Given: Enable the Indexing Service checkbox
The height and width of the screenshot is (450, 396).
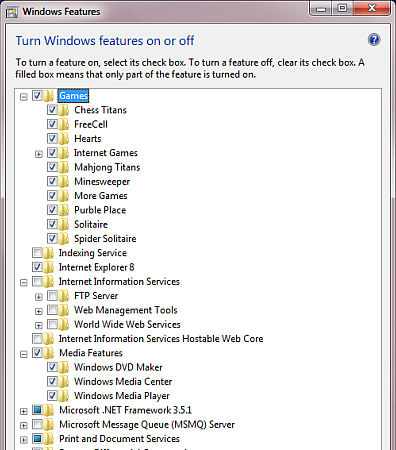Looking at the screenshot, I should [37, 253].
